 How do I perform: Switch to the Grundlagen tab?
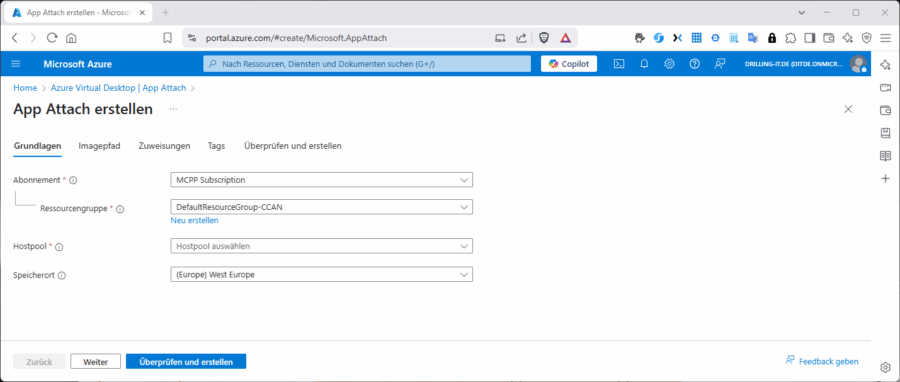point(37,146)
